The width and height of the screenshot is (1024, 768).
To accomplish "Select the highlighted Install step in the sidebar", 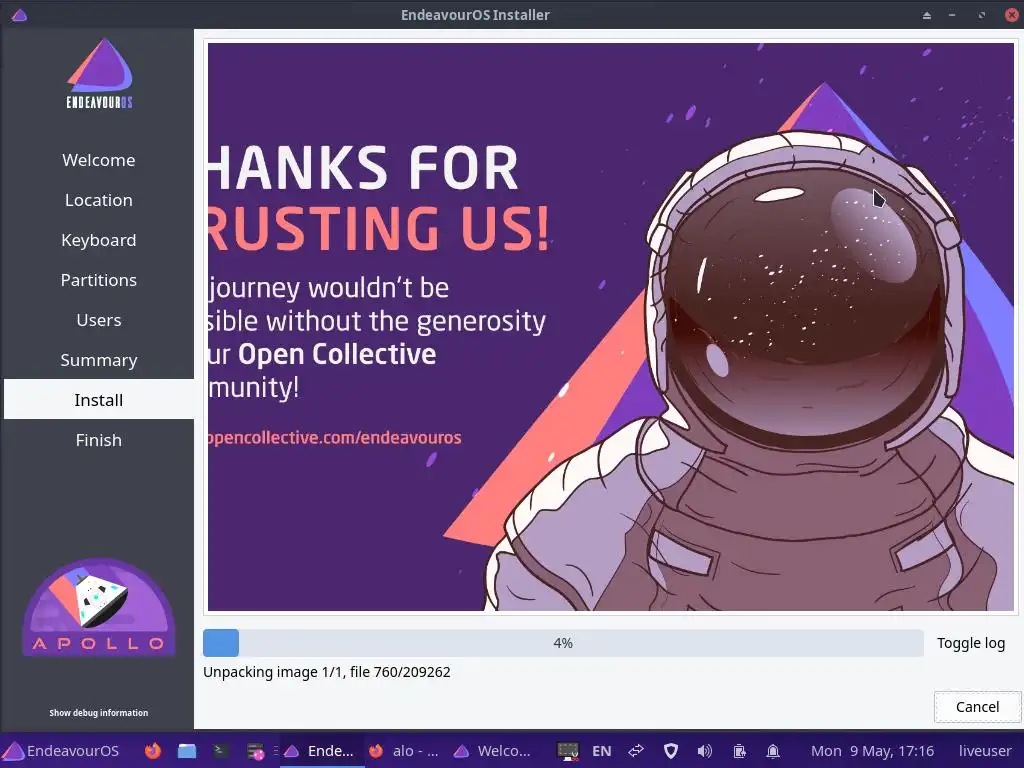I will coord(99,400).
